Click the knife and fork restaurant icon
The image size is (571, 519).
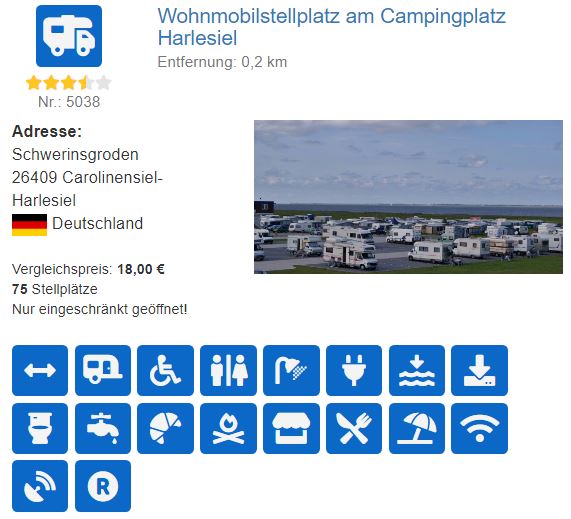pyautogui.click(x=354, y=428)
